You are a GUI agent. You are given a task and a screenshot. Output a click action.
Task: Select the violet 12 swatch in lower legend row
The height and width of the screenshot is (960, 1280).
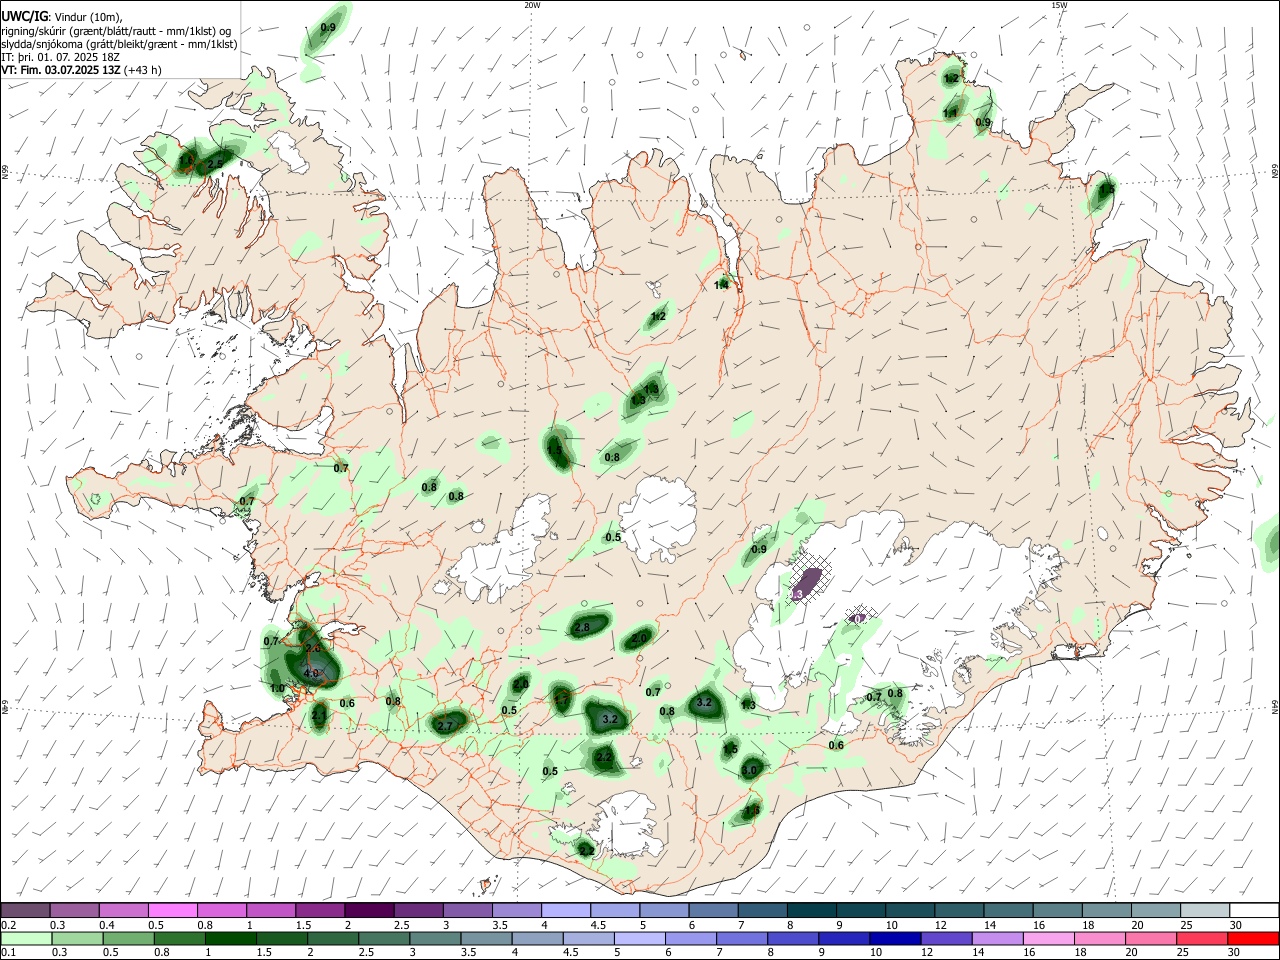pos(948,938)
